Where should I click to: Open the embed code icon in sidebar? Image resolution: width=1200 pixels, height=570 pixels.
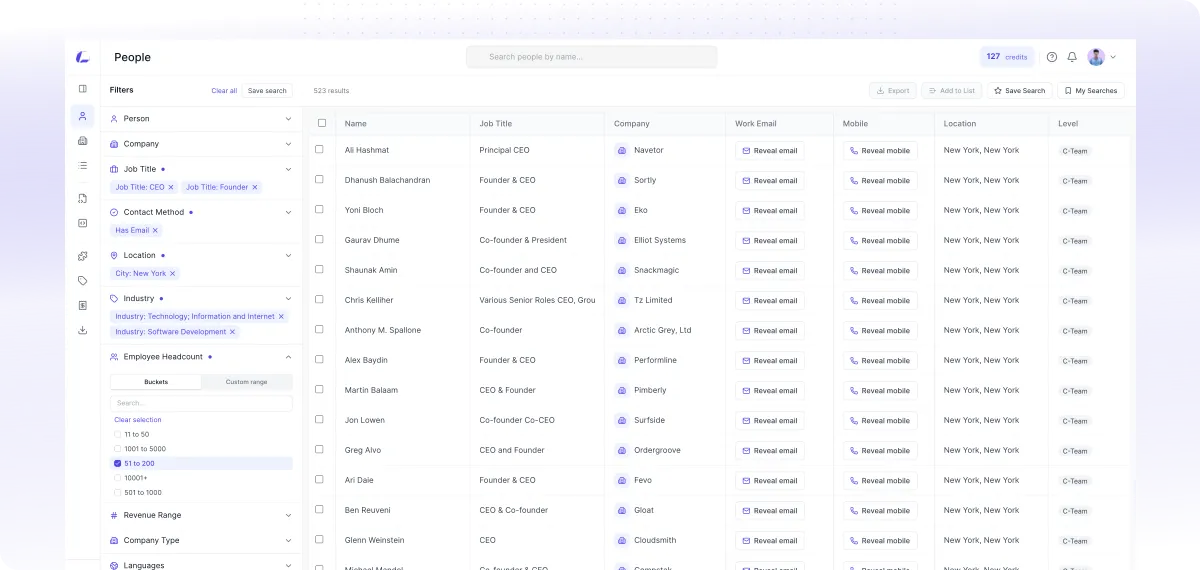click(x=83, y=223)
